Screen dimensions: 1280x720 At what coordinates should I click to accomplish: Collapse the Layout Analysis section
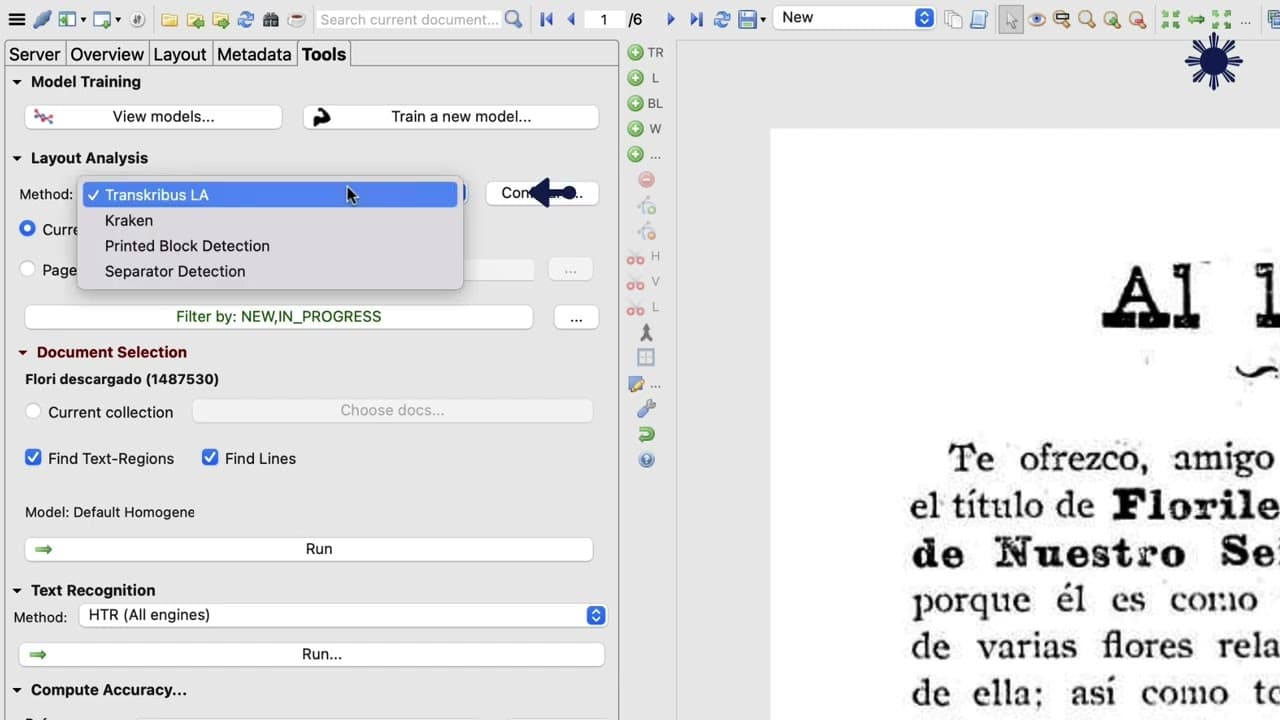tap(17, 158)
